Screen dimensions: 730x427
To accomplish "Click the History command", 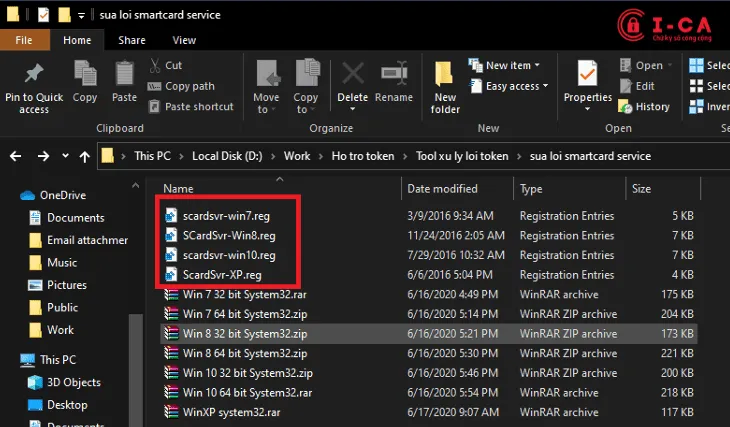I will 644,107.
